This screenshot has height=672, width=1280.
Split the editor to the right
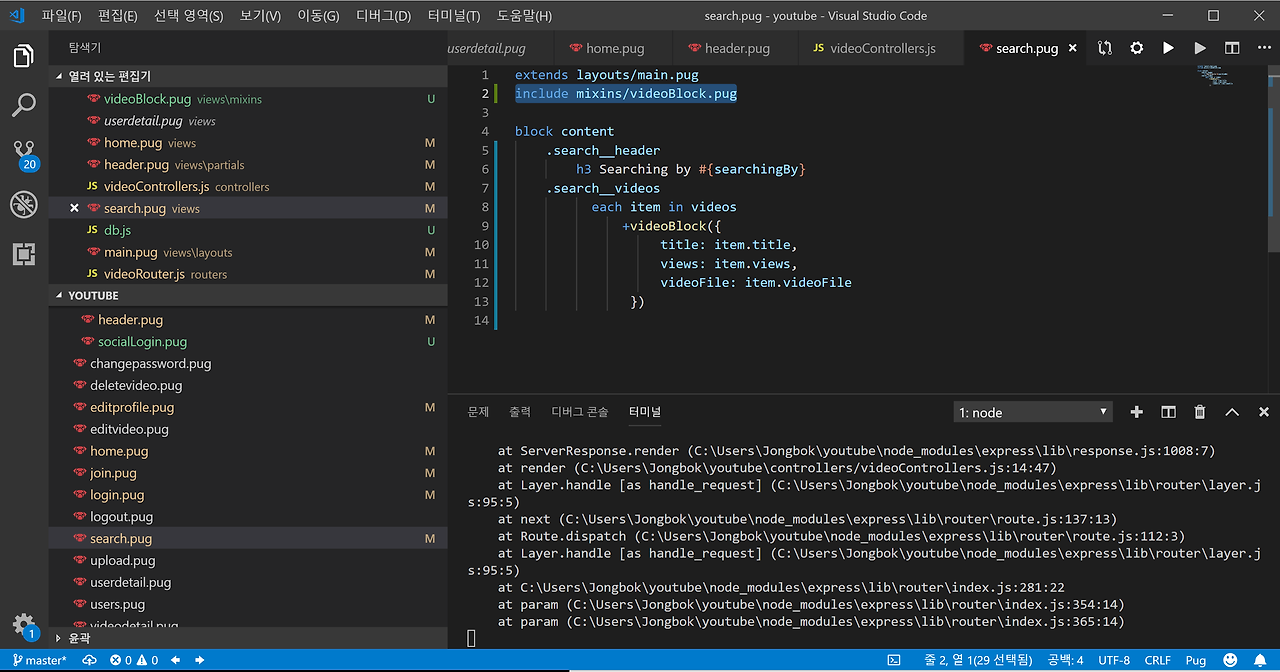[1232, 48]
